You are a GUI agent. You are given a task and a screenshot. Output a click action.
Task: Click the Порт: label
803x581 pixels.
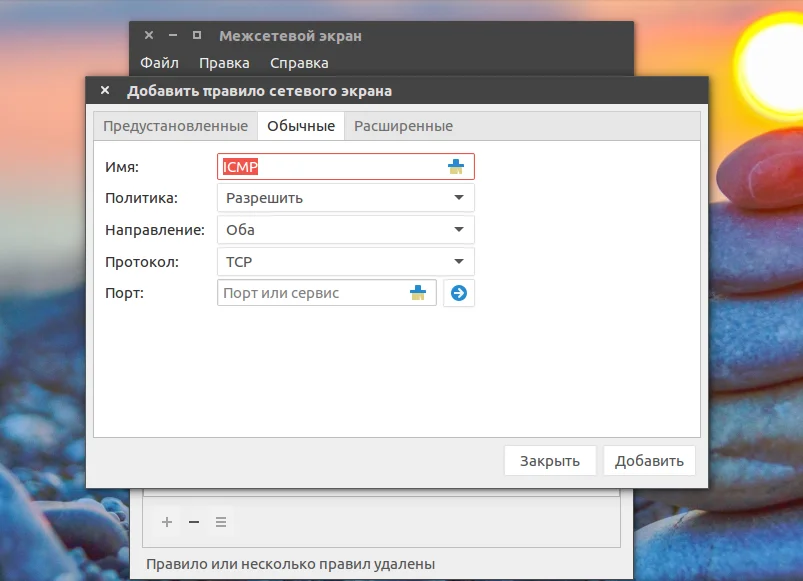point(124,293)
